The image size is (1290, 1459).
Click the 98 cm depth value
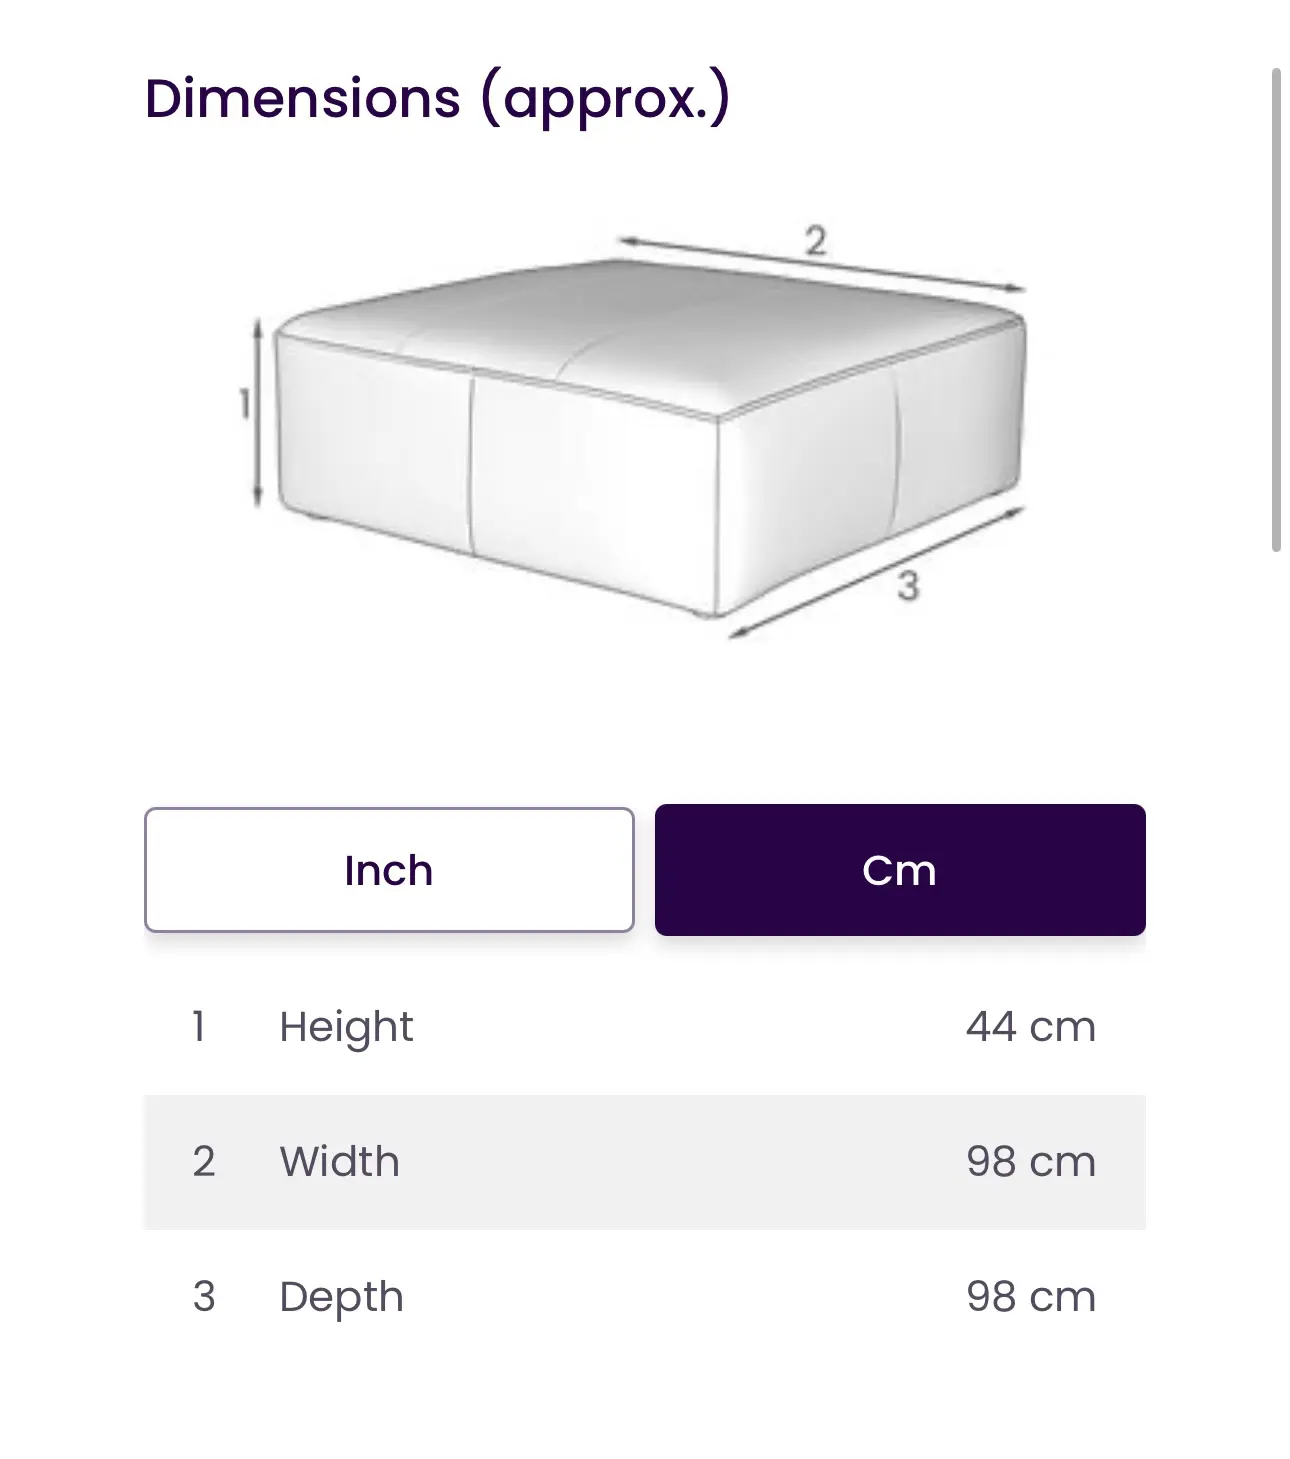[1031, 1297]
